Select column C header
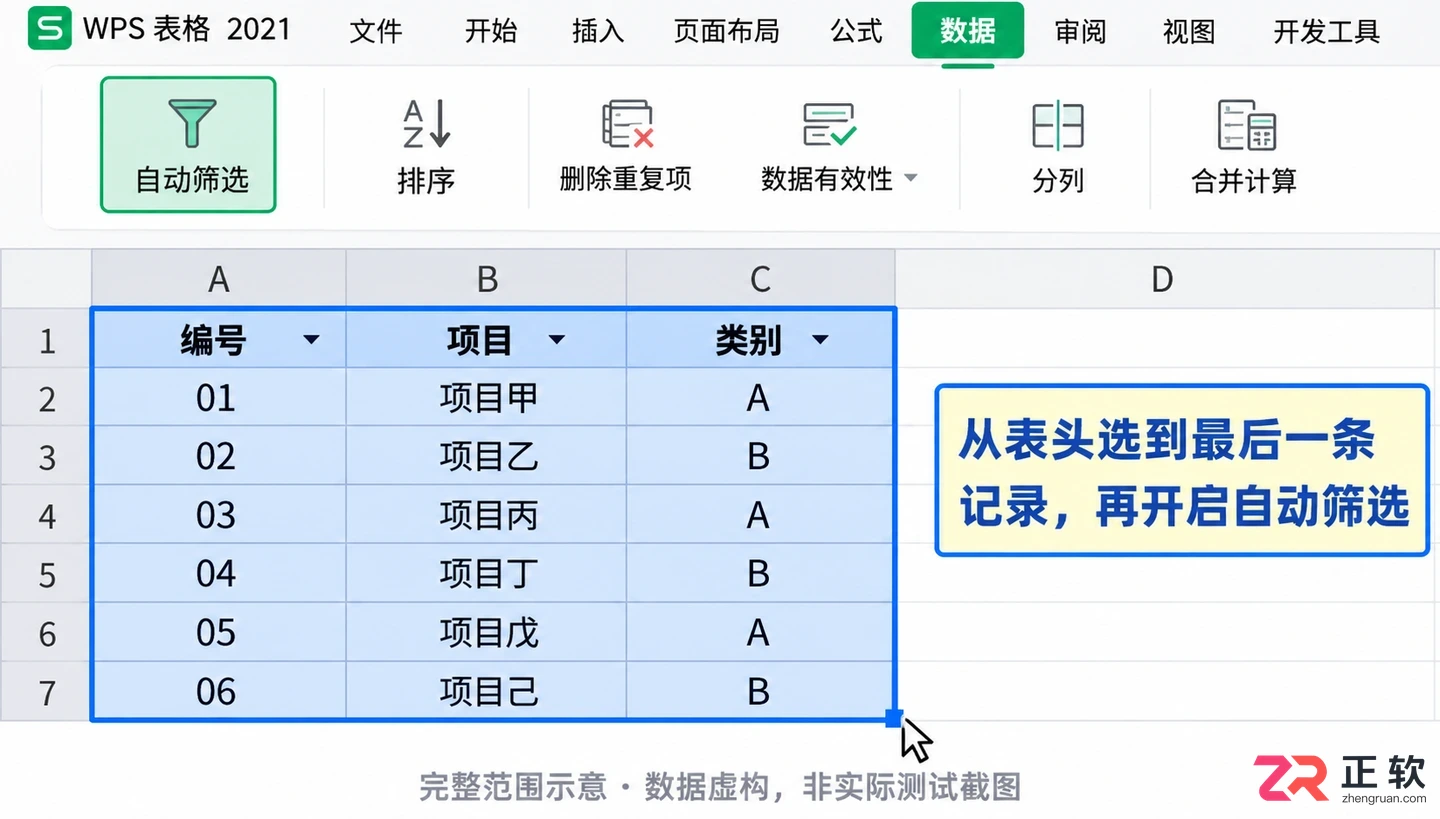 [760, 279]
